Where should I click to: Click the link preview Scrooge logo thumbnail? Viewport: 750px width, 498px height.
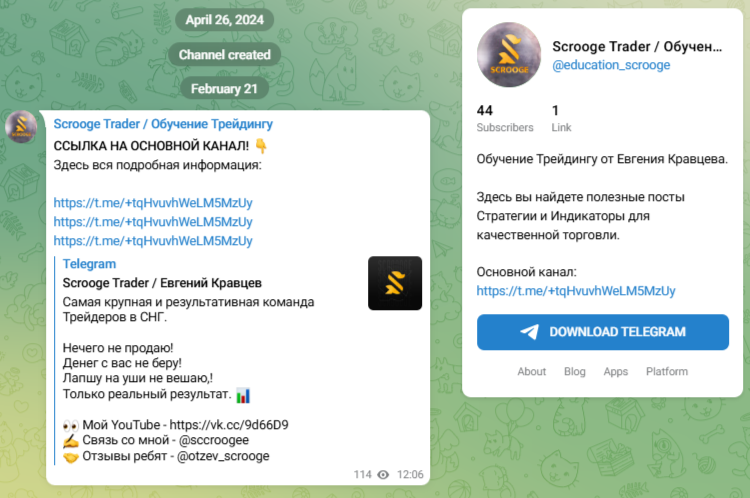[395, 283]
